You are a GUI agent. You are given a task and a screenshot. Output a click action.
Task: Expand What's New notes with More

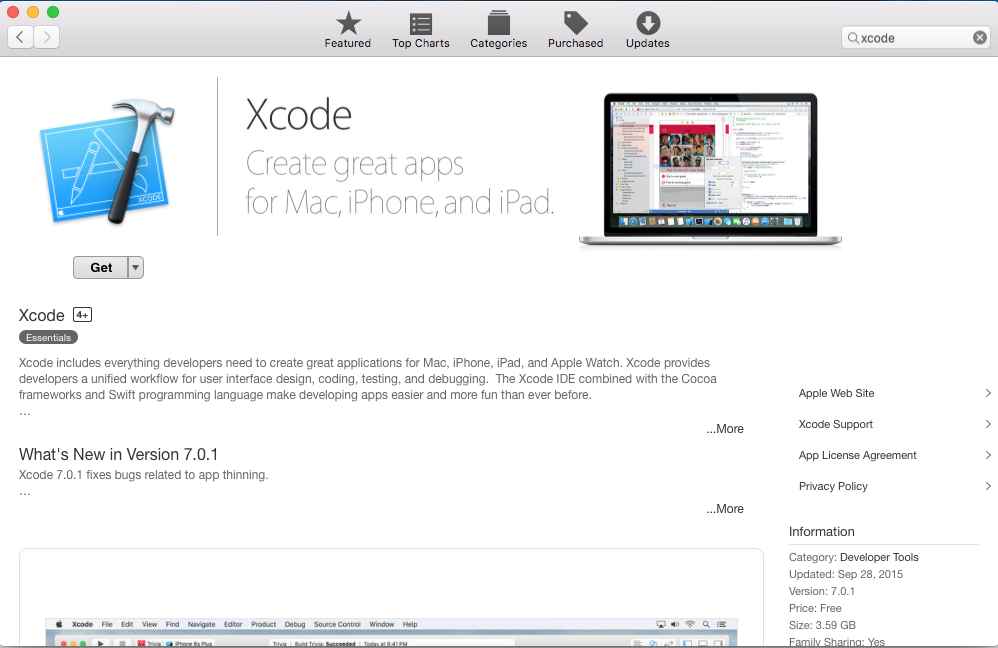coord(725,509)
